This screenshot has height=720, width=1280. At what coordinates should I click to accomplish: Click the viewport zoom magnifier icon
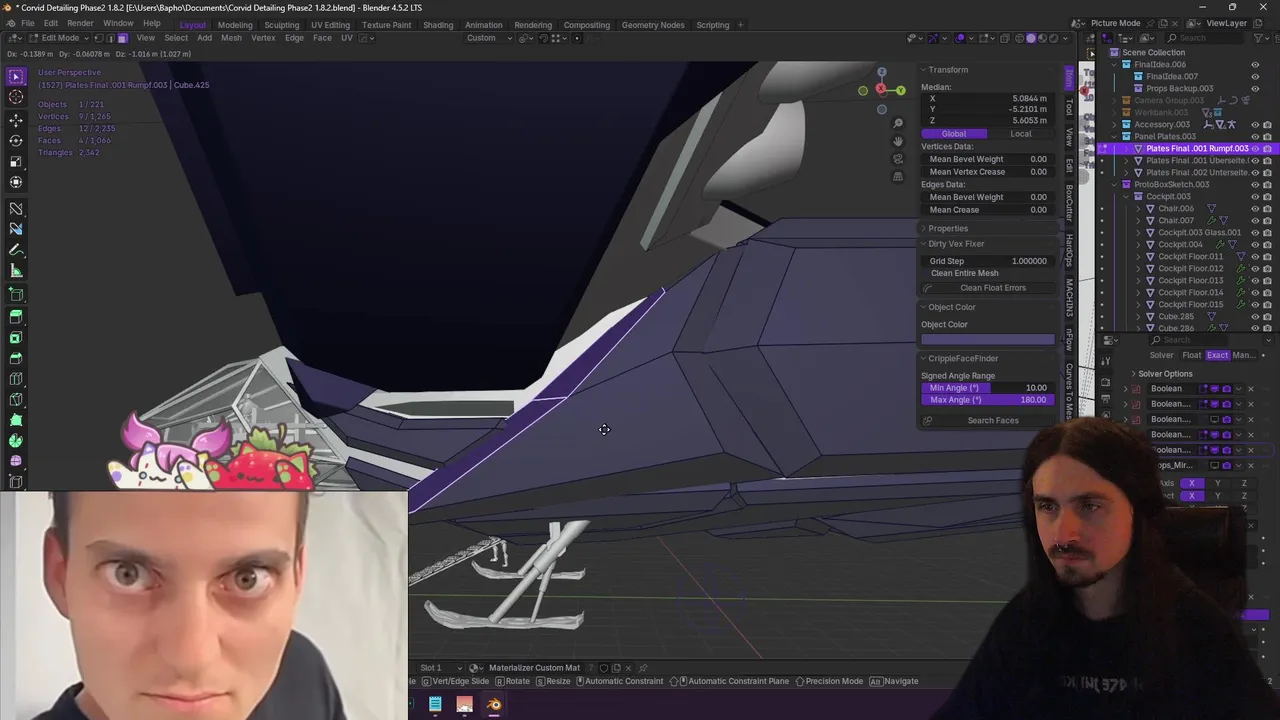tap(898, 123)
